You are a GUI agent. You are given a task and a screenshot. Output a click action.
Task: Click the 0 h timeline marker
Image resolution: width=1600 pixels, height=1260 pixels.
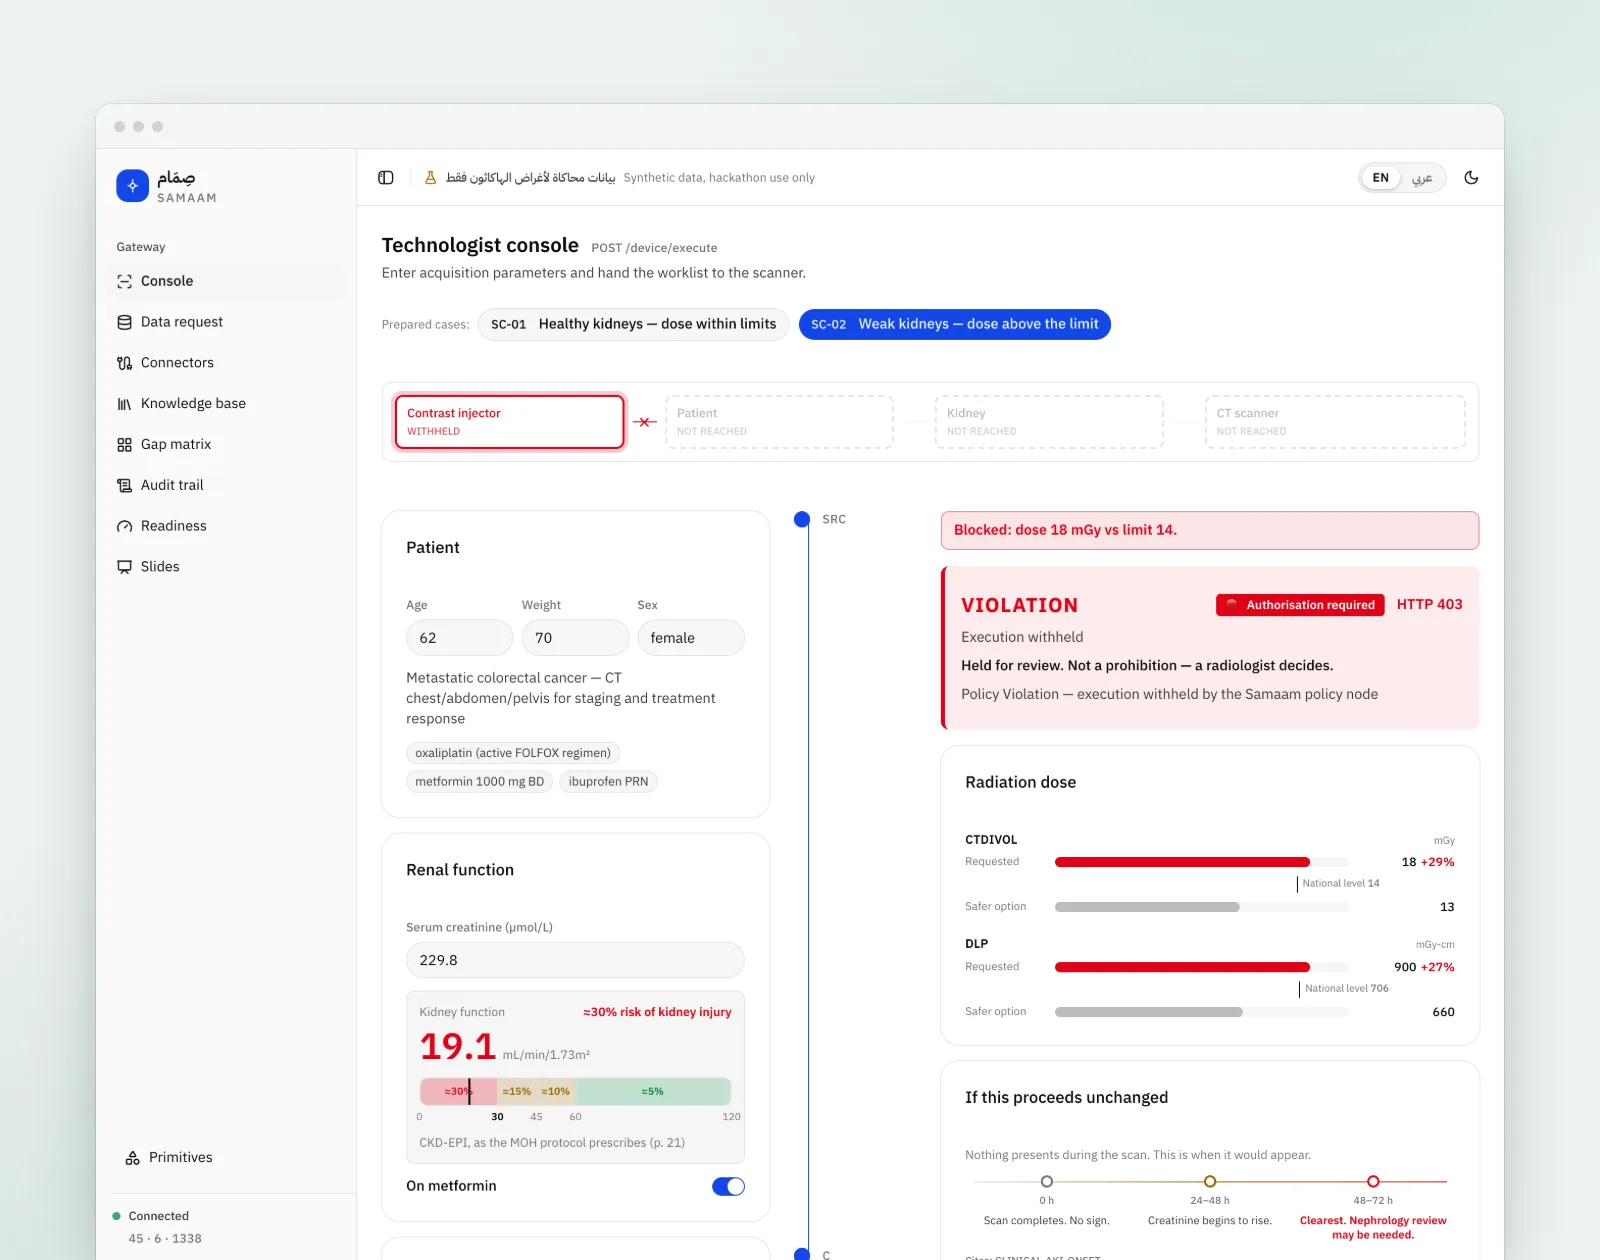tap(1047, 1182)
